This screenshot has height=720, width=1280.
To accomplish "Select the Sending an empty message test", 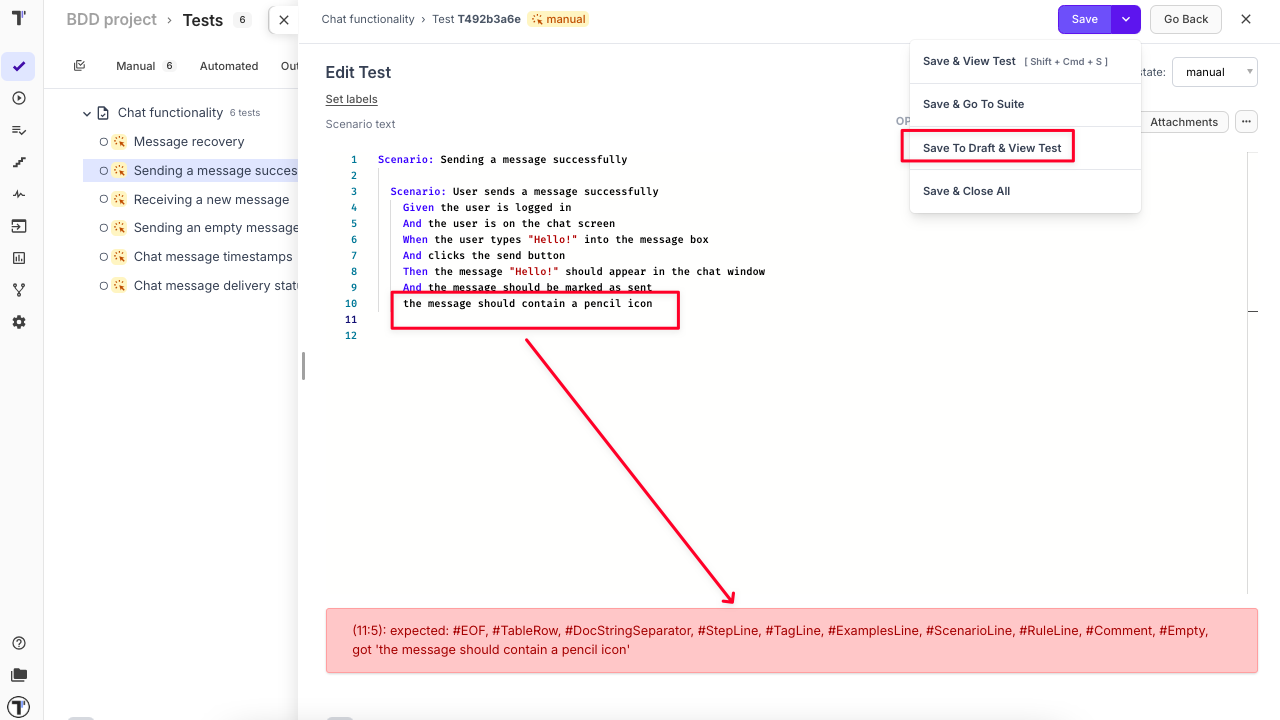I will click(x=214, y=227).
